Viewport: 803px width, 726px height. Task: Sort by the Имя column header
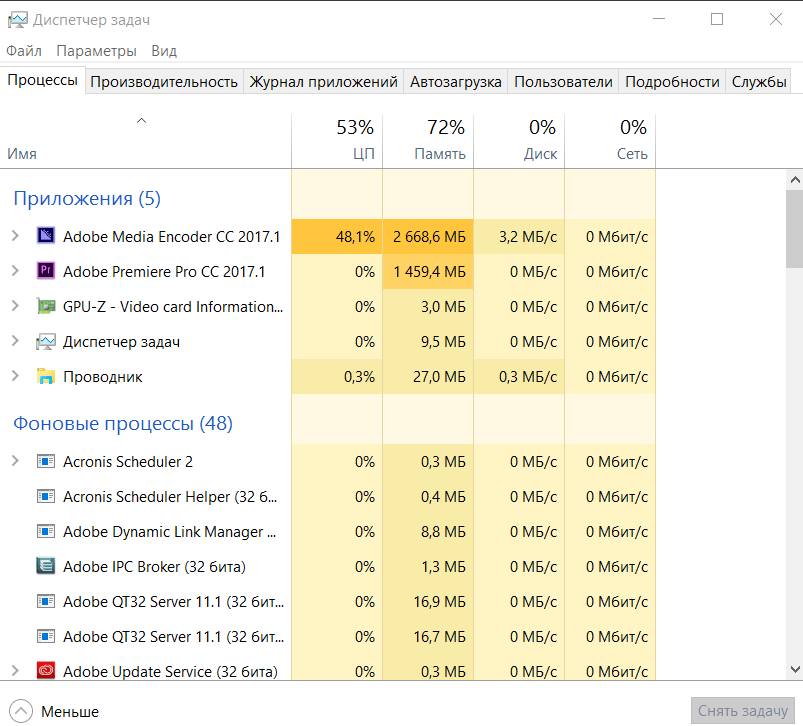coord(145,141)
